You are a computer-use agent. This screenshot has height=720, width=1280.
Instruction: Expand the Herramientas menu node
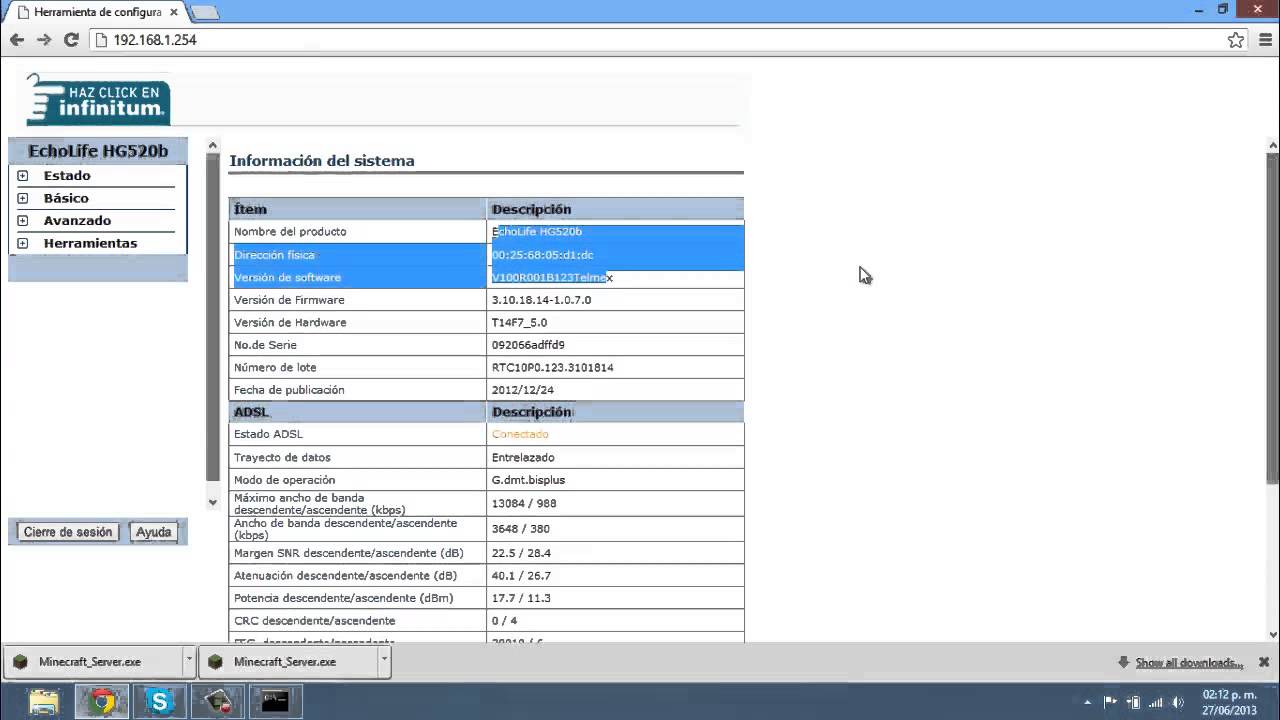(x=22, y=243)
